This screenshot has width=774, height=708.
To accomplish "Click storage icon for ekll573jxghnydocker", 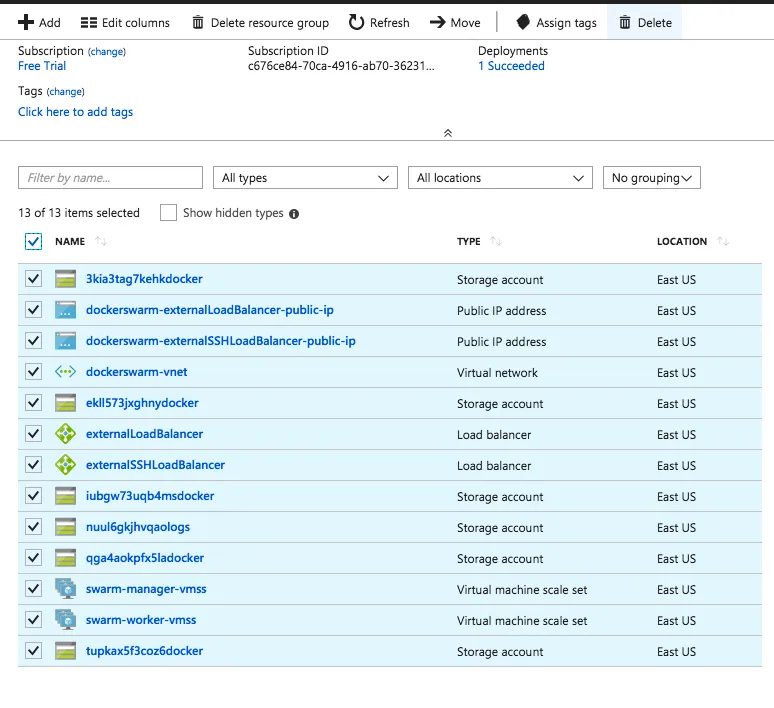I will (x=65, y=403).
